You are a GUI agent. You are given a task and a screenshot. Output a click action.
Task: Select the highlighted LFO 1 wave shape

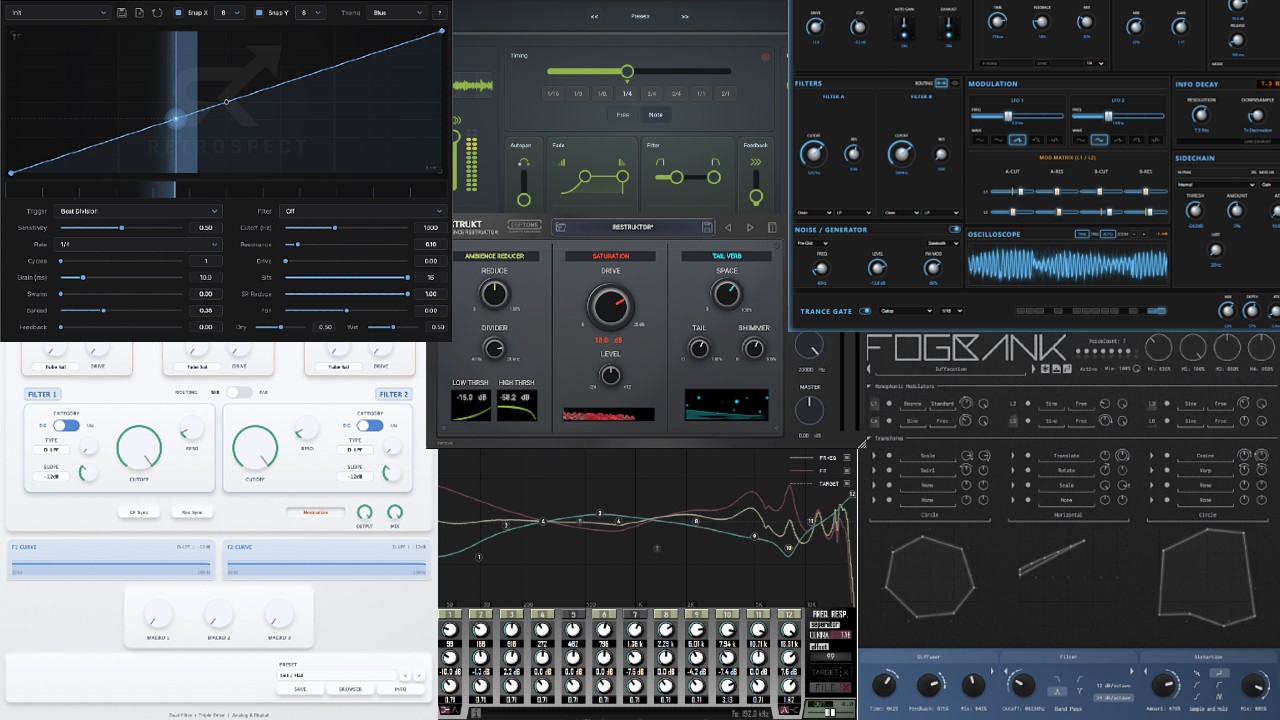tap(1017, 140)
